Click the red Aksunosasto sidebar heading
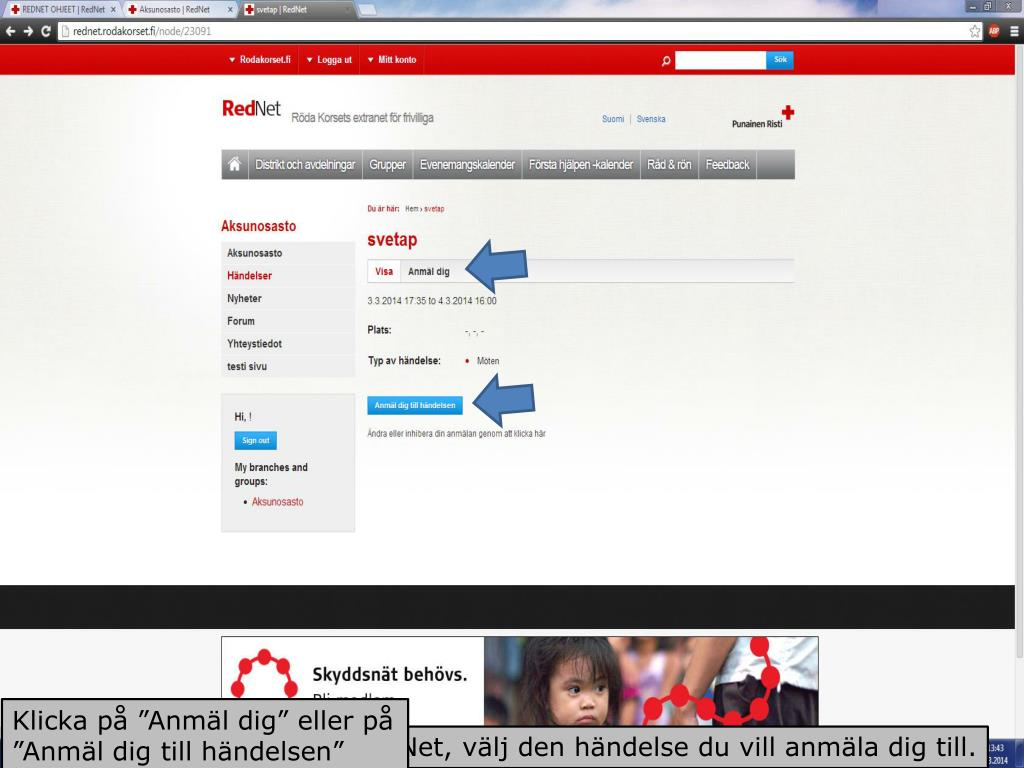The width and height of the screenshot is (1024, 768). coord(259,227)
